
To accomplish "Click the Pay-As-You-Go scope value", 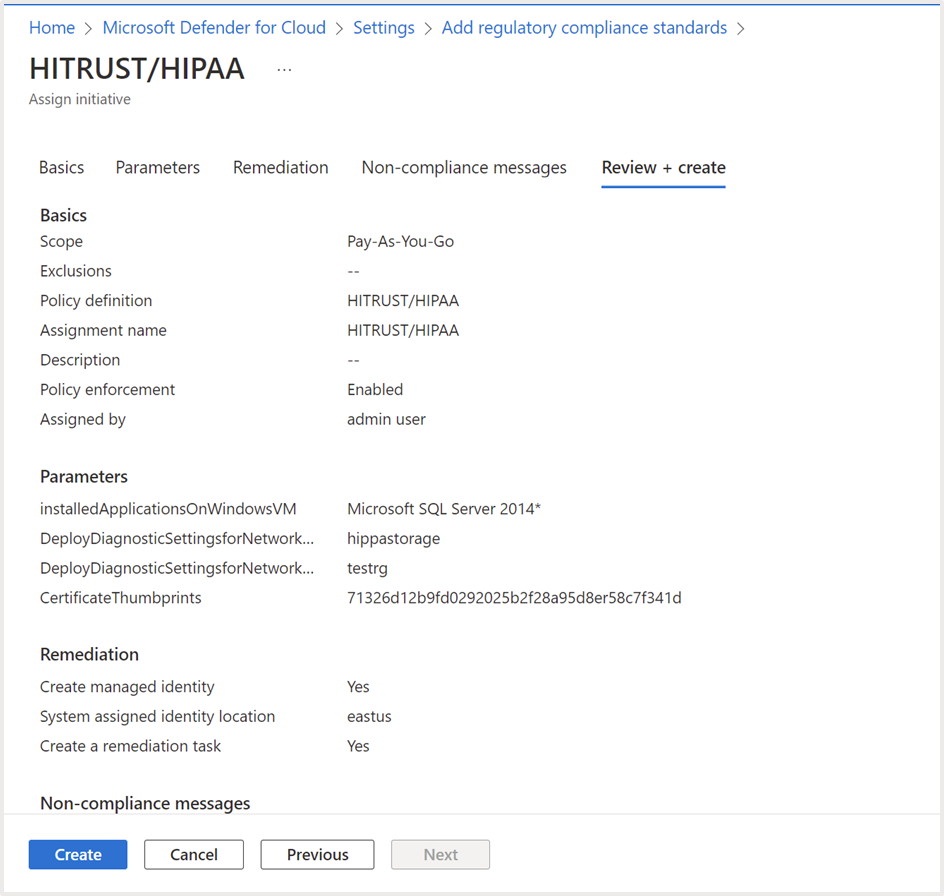I will [x=400, y=241].
